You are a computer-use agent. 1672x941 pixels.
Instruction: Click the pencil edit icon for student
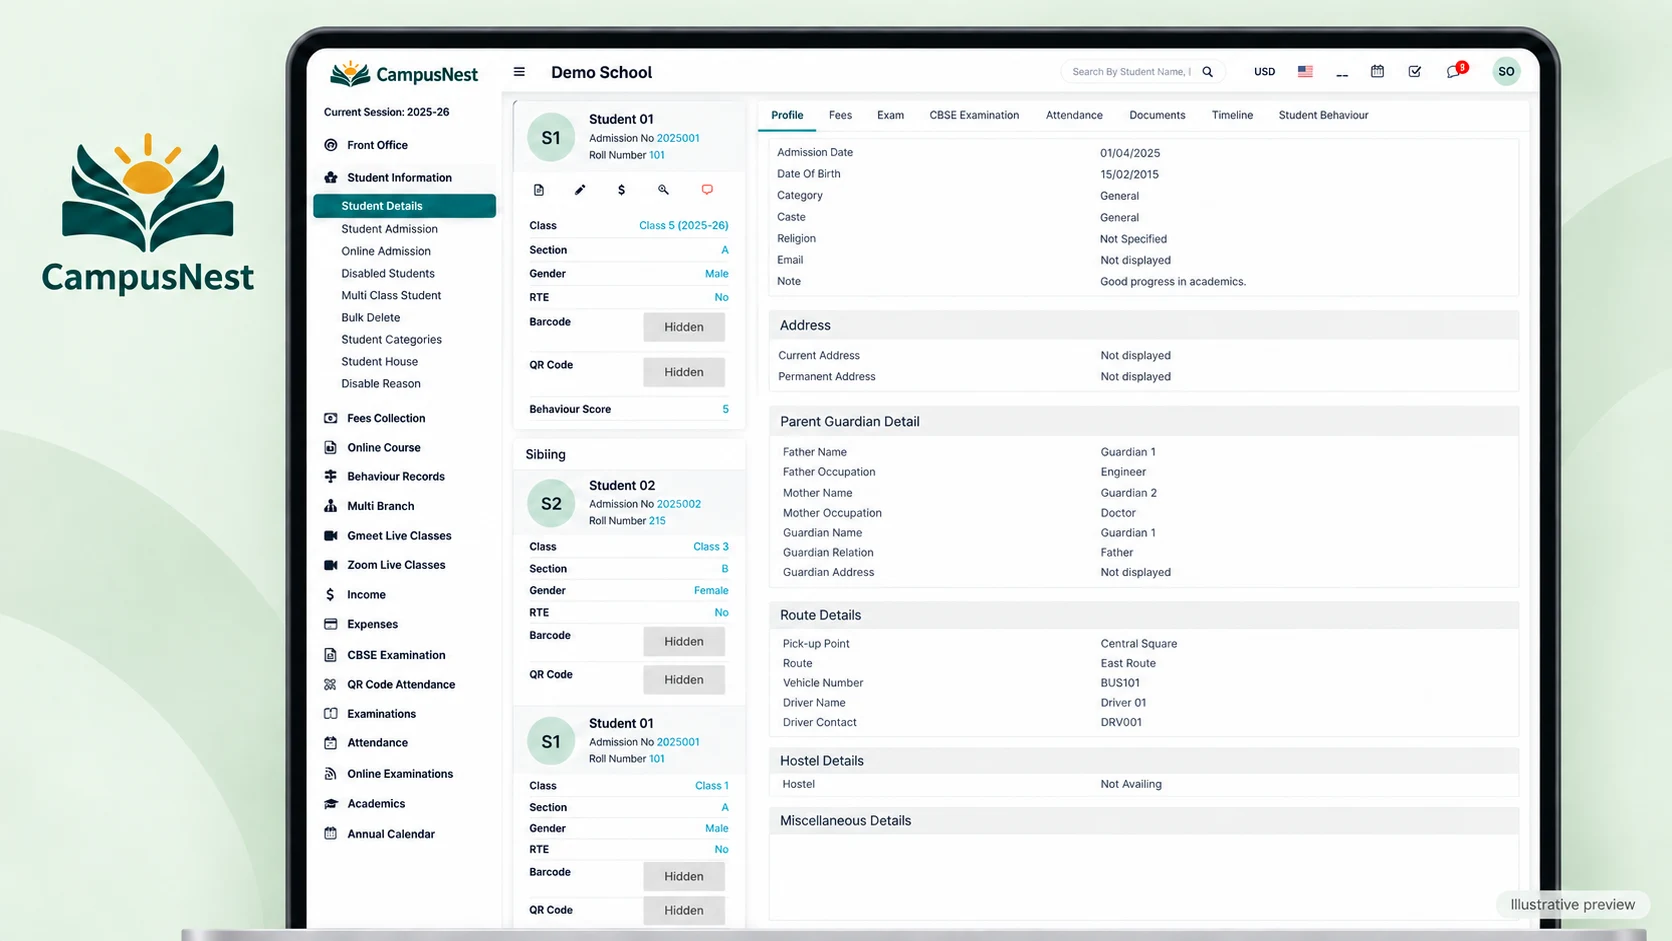tap(580, 190)
